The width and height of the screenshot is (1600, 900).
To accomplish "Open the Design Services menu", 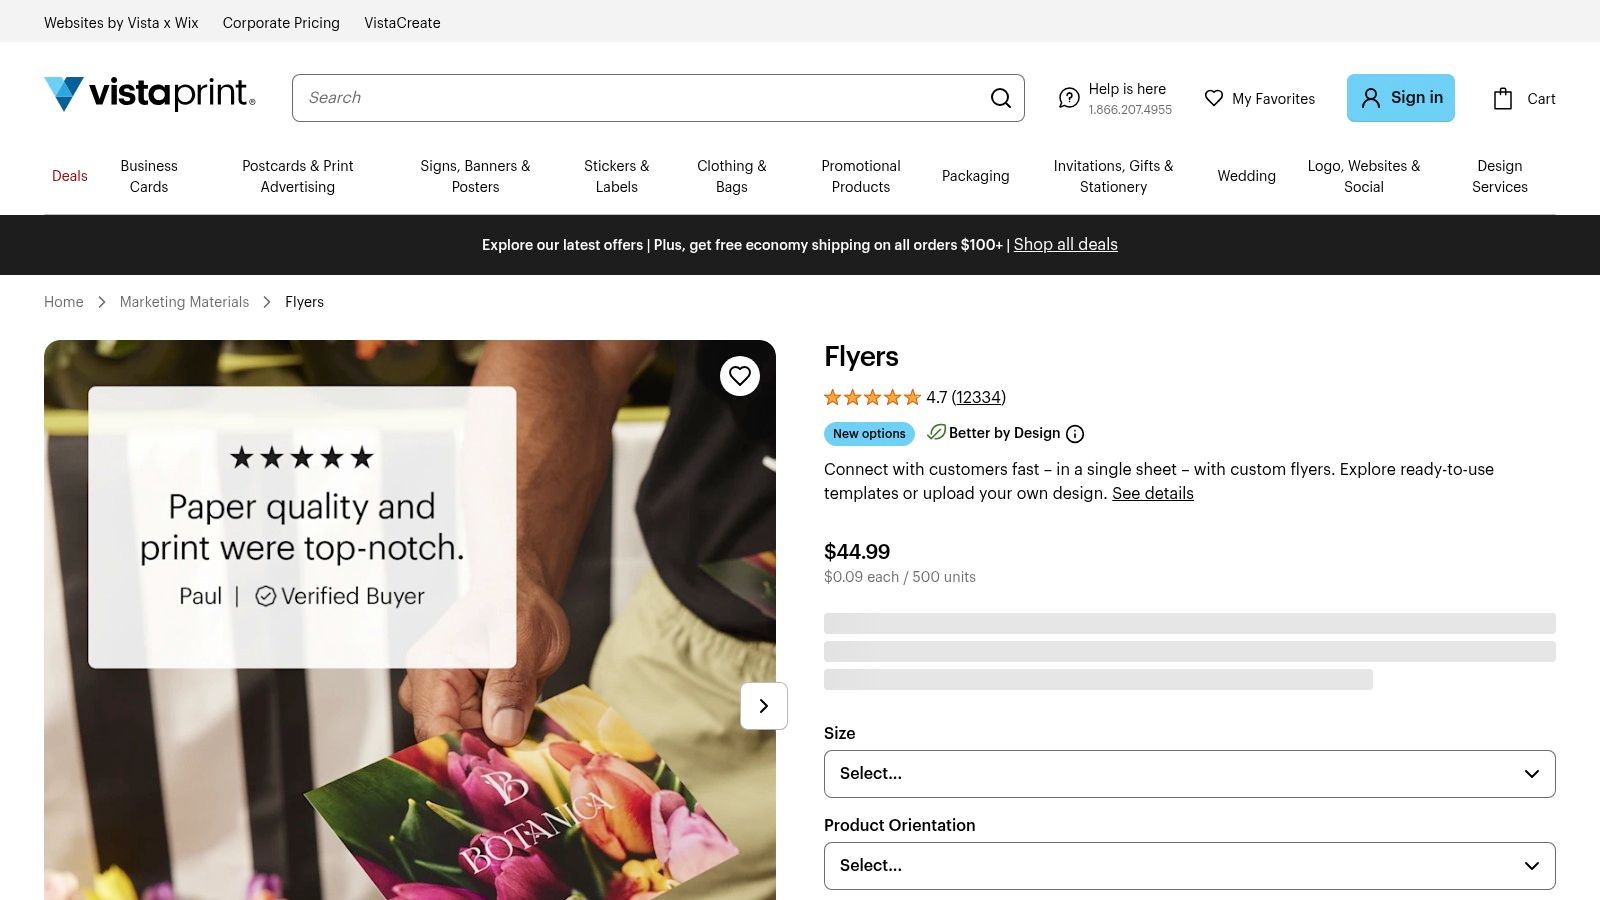I will pos(1500,176).
